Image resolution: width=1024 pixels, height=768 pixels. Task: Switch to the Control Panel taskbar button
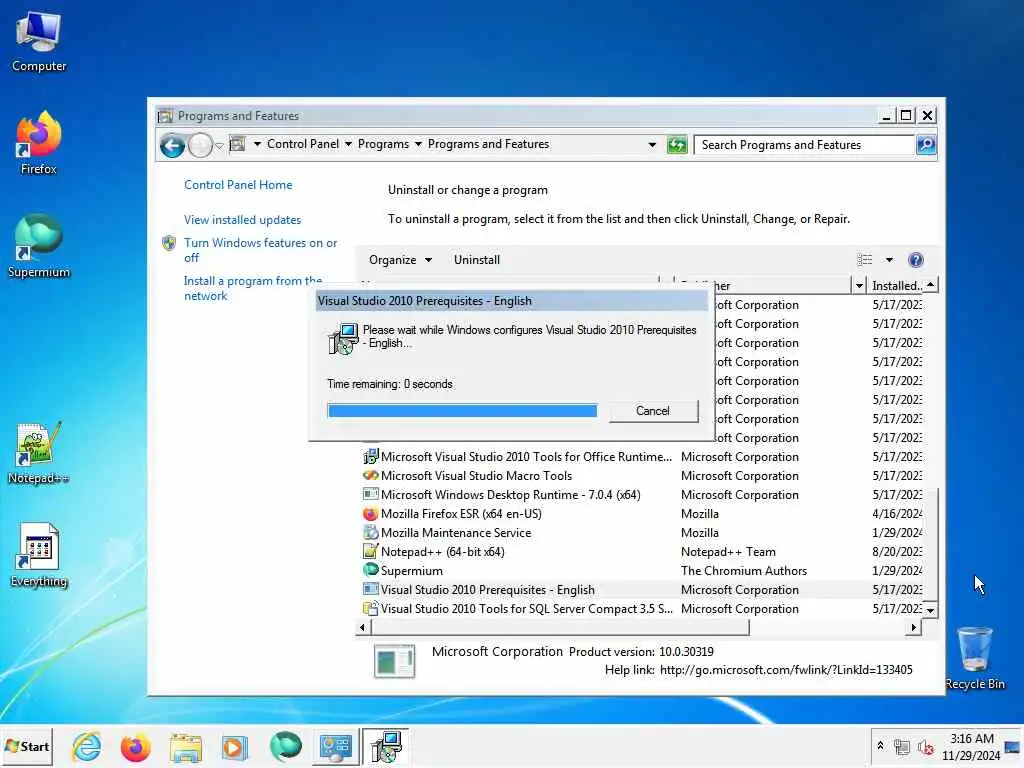click(336, 746)
